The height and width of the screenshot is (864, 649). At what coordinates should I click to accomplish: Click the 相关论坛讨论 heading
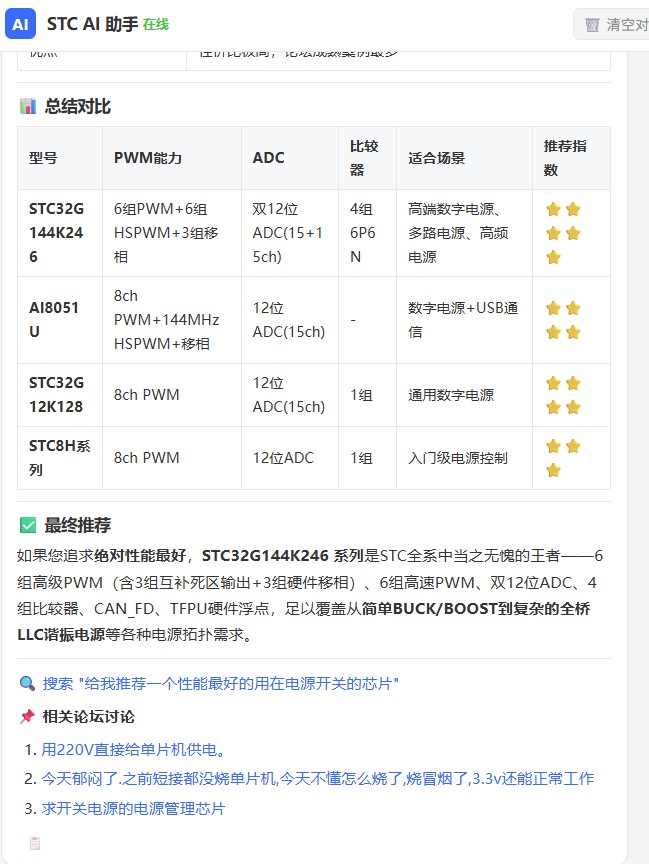tap(89, 716)
